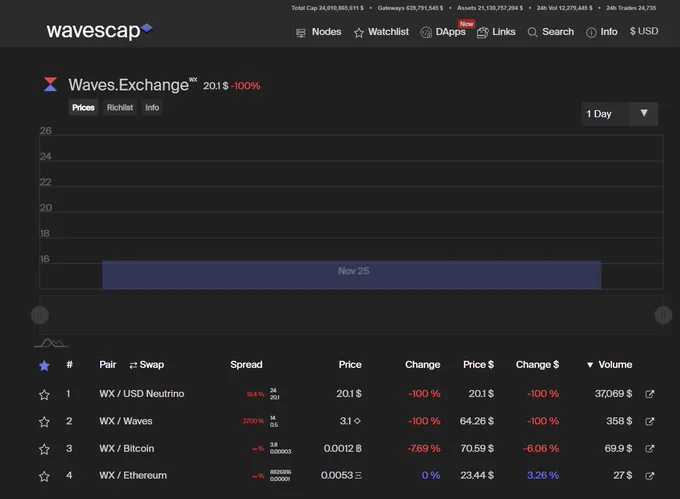Switch to the Info tab under Waves.Exchange

[x=152, y=108]
